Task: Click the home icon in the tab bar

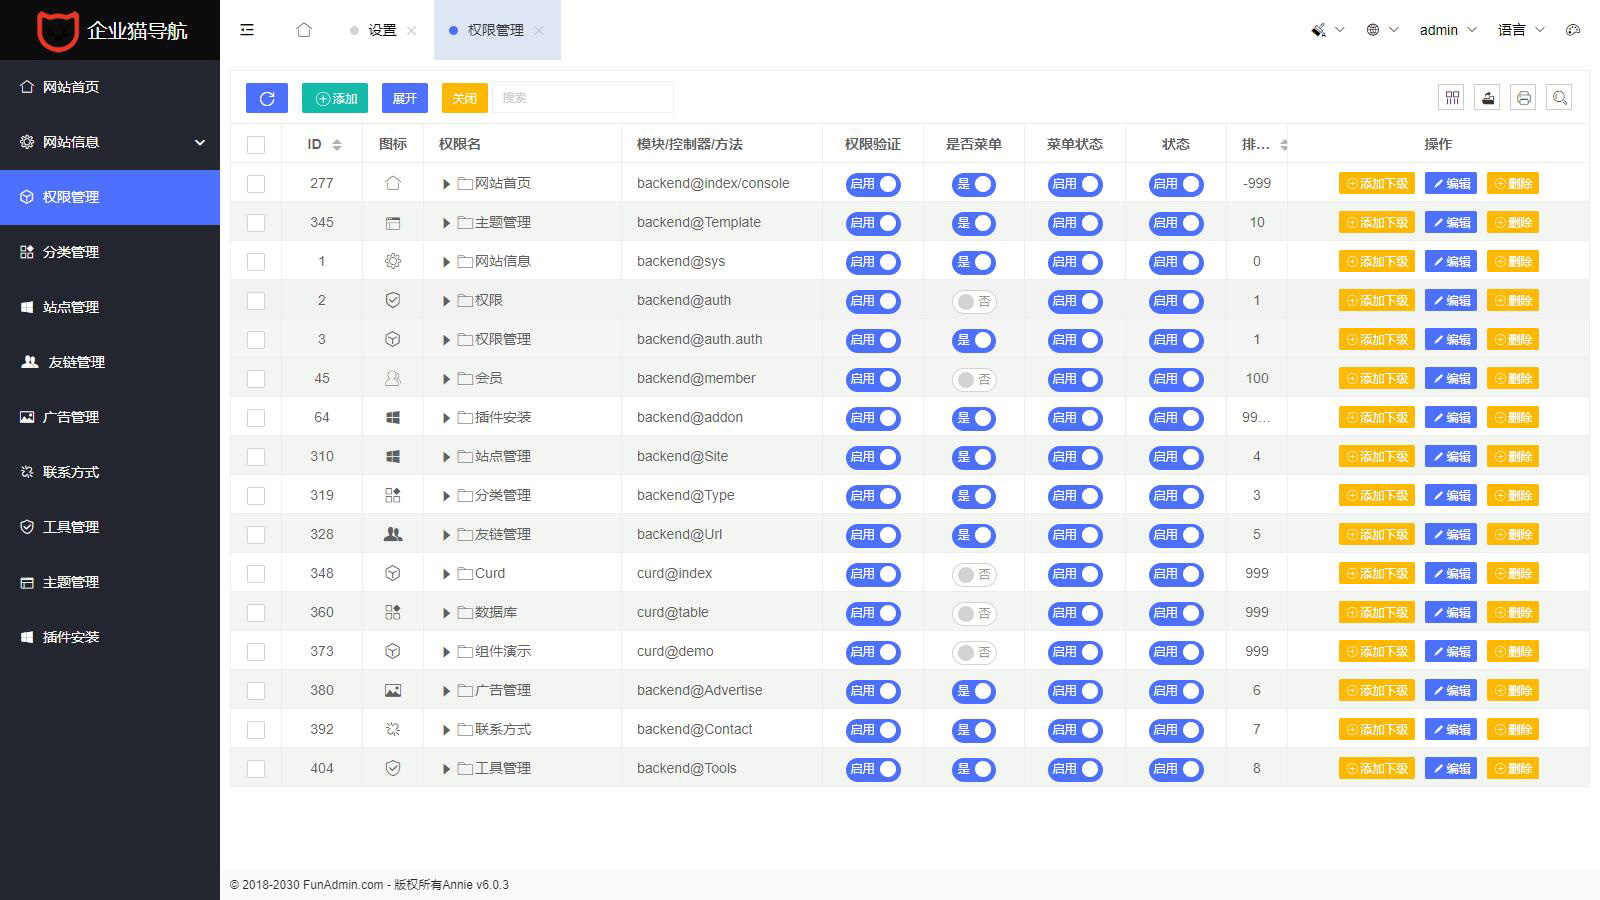Action: click(x=305, y=30)
